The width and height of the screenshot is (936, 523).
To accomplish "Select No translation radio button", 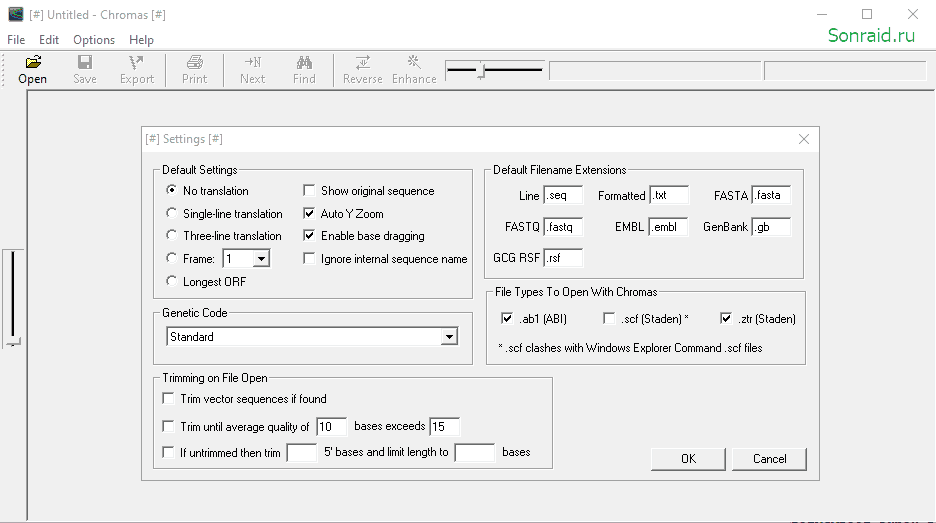I will (171, 190).
